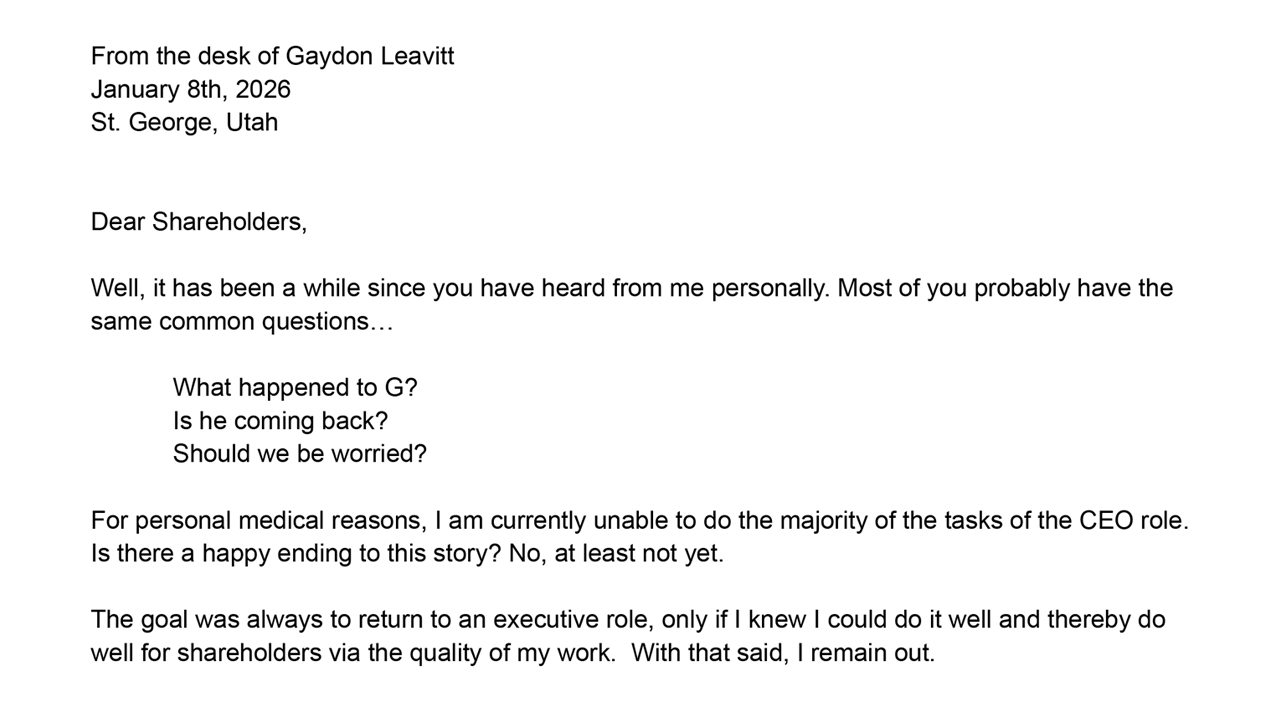Click the "St. George, Utah" location line
1280x720 pixels.
184,122
